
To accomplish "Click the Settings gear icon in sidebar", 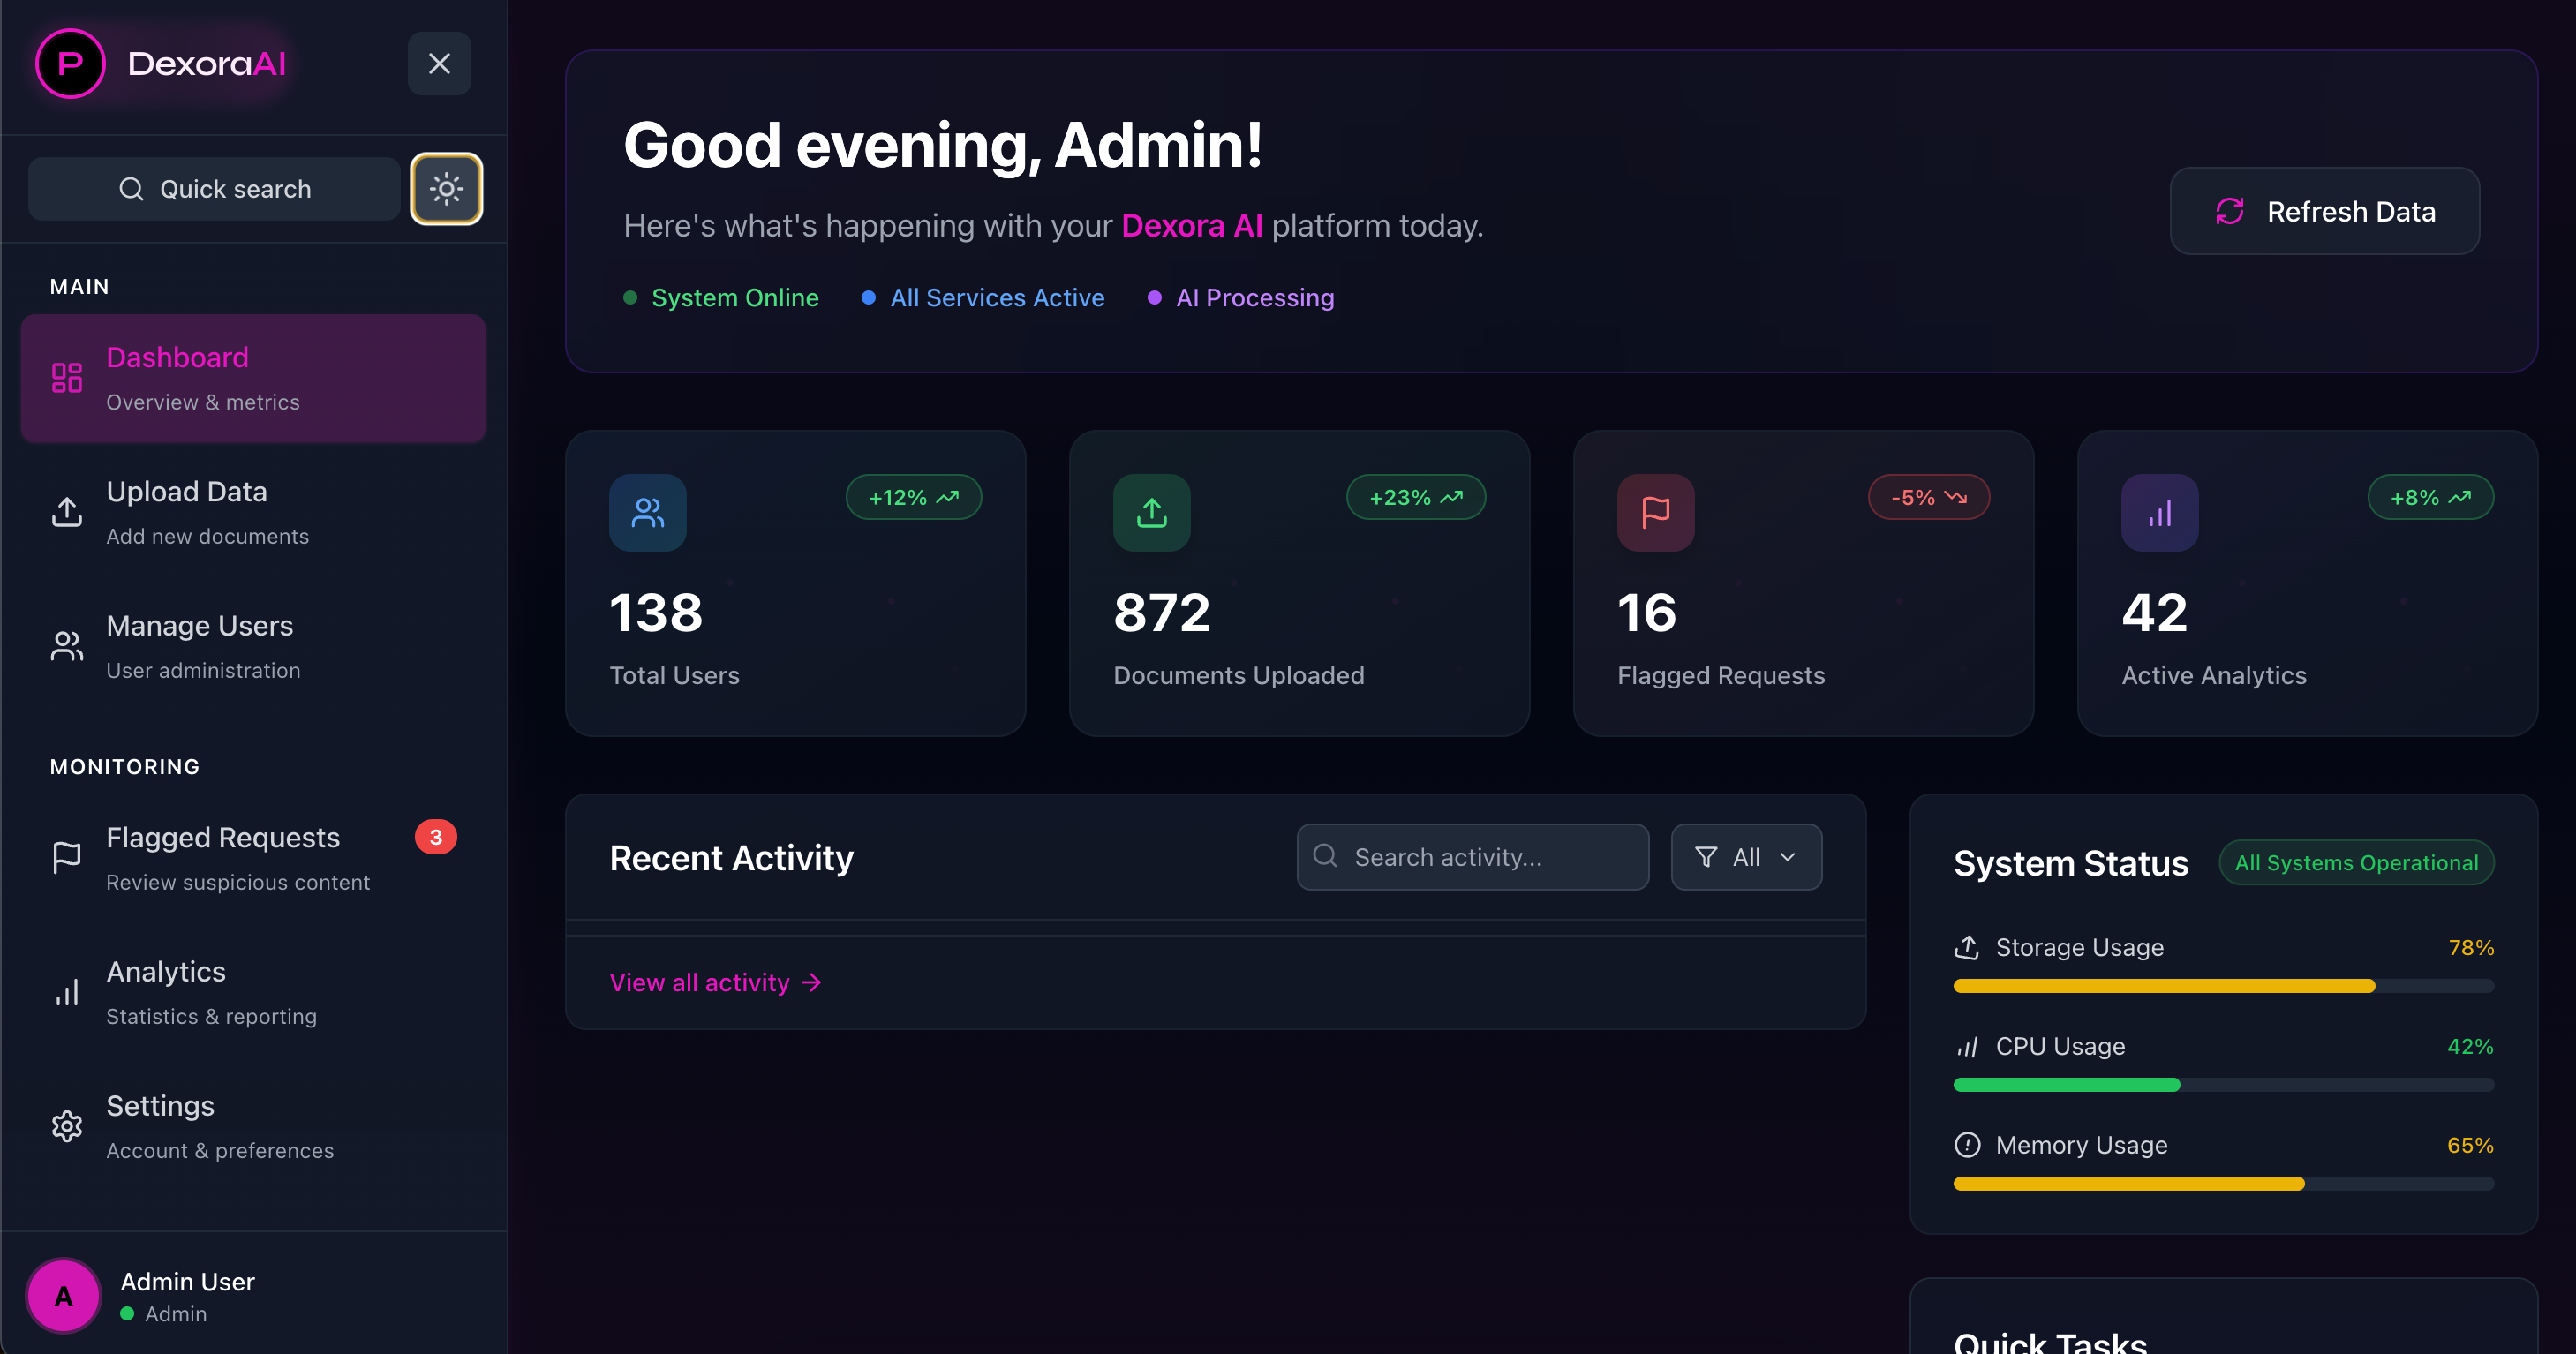I will (67, 1126).
